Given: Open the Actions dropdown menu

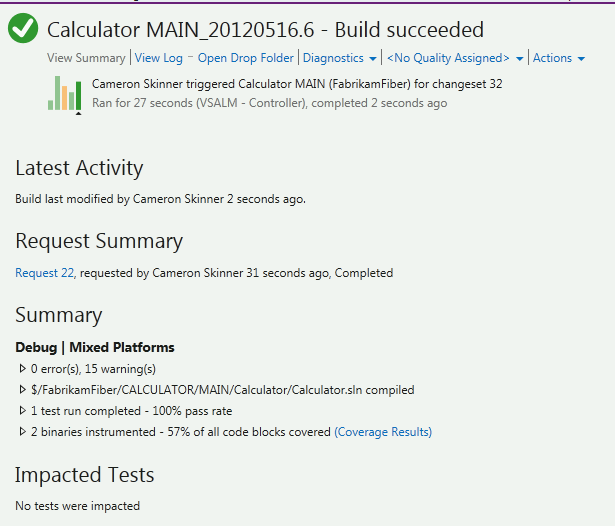Looking at the screenshot, I should (558, 58).
